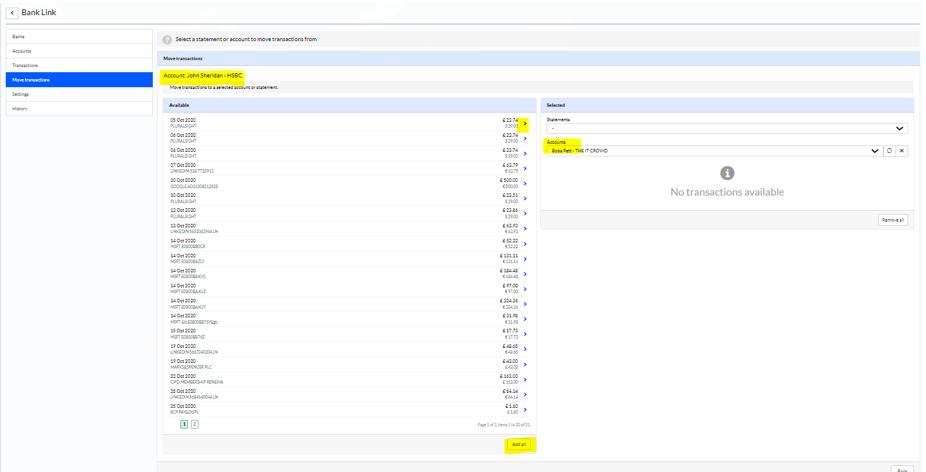
Task: Add the MSFT £52.22 transaction arrow
Action: click(x=525, y=243)
